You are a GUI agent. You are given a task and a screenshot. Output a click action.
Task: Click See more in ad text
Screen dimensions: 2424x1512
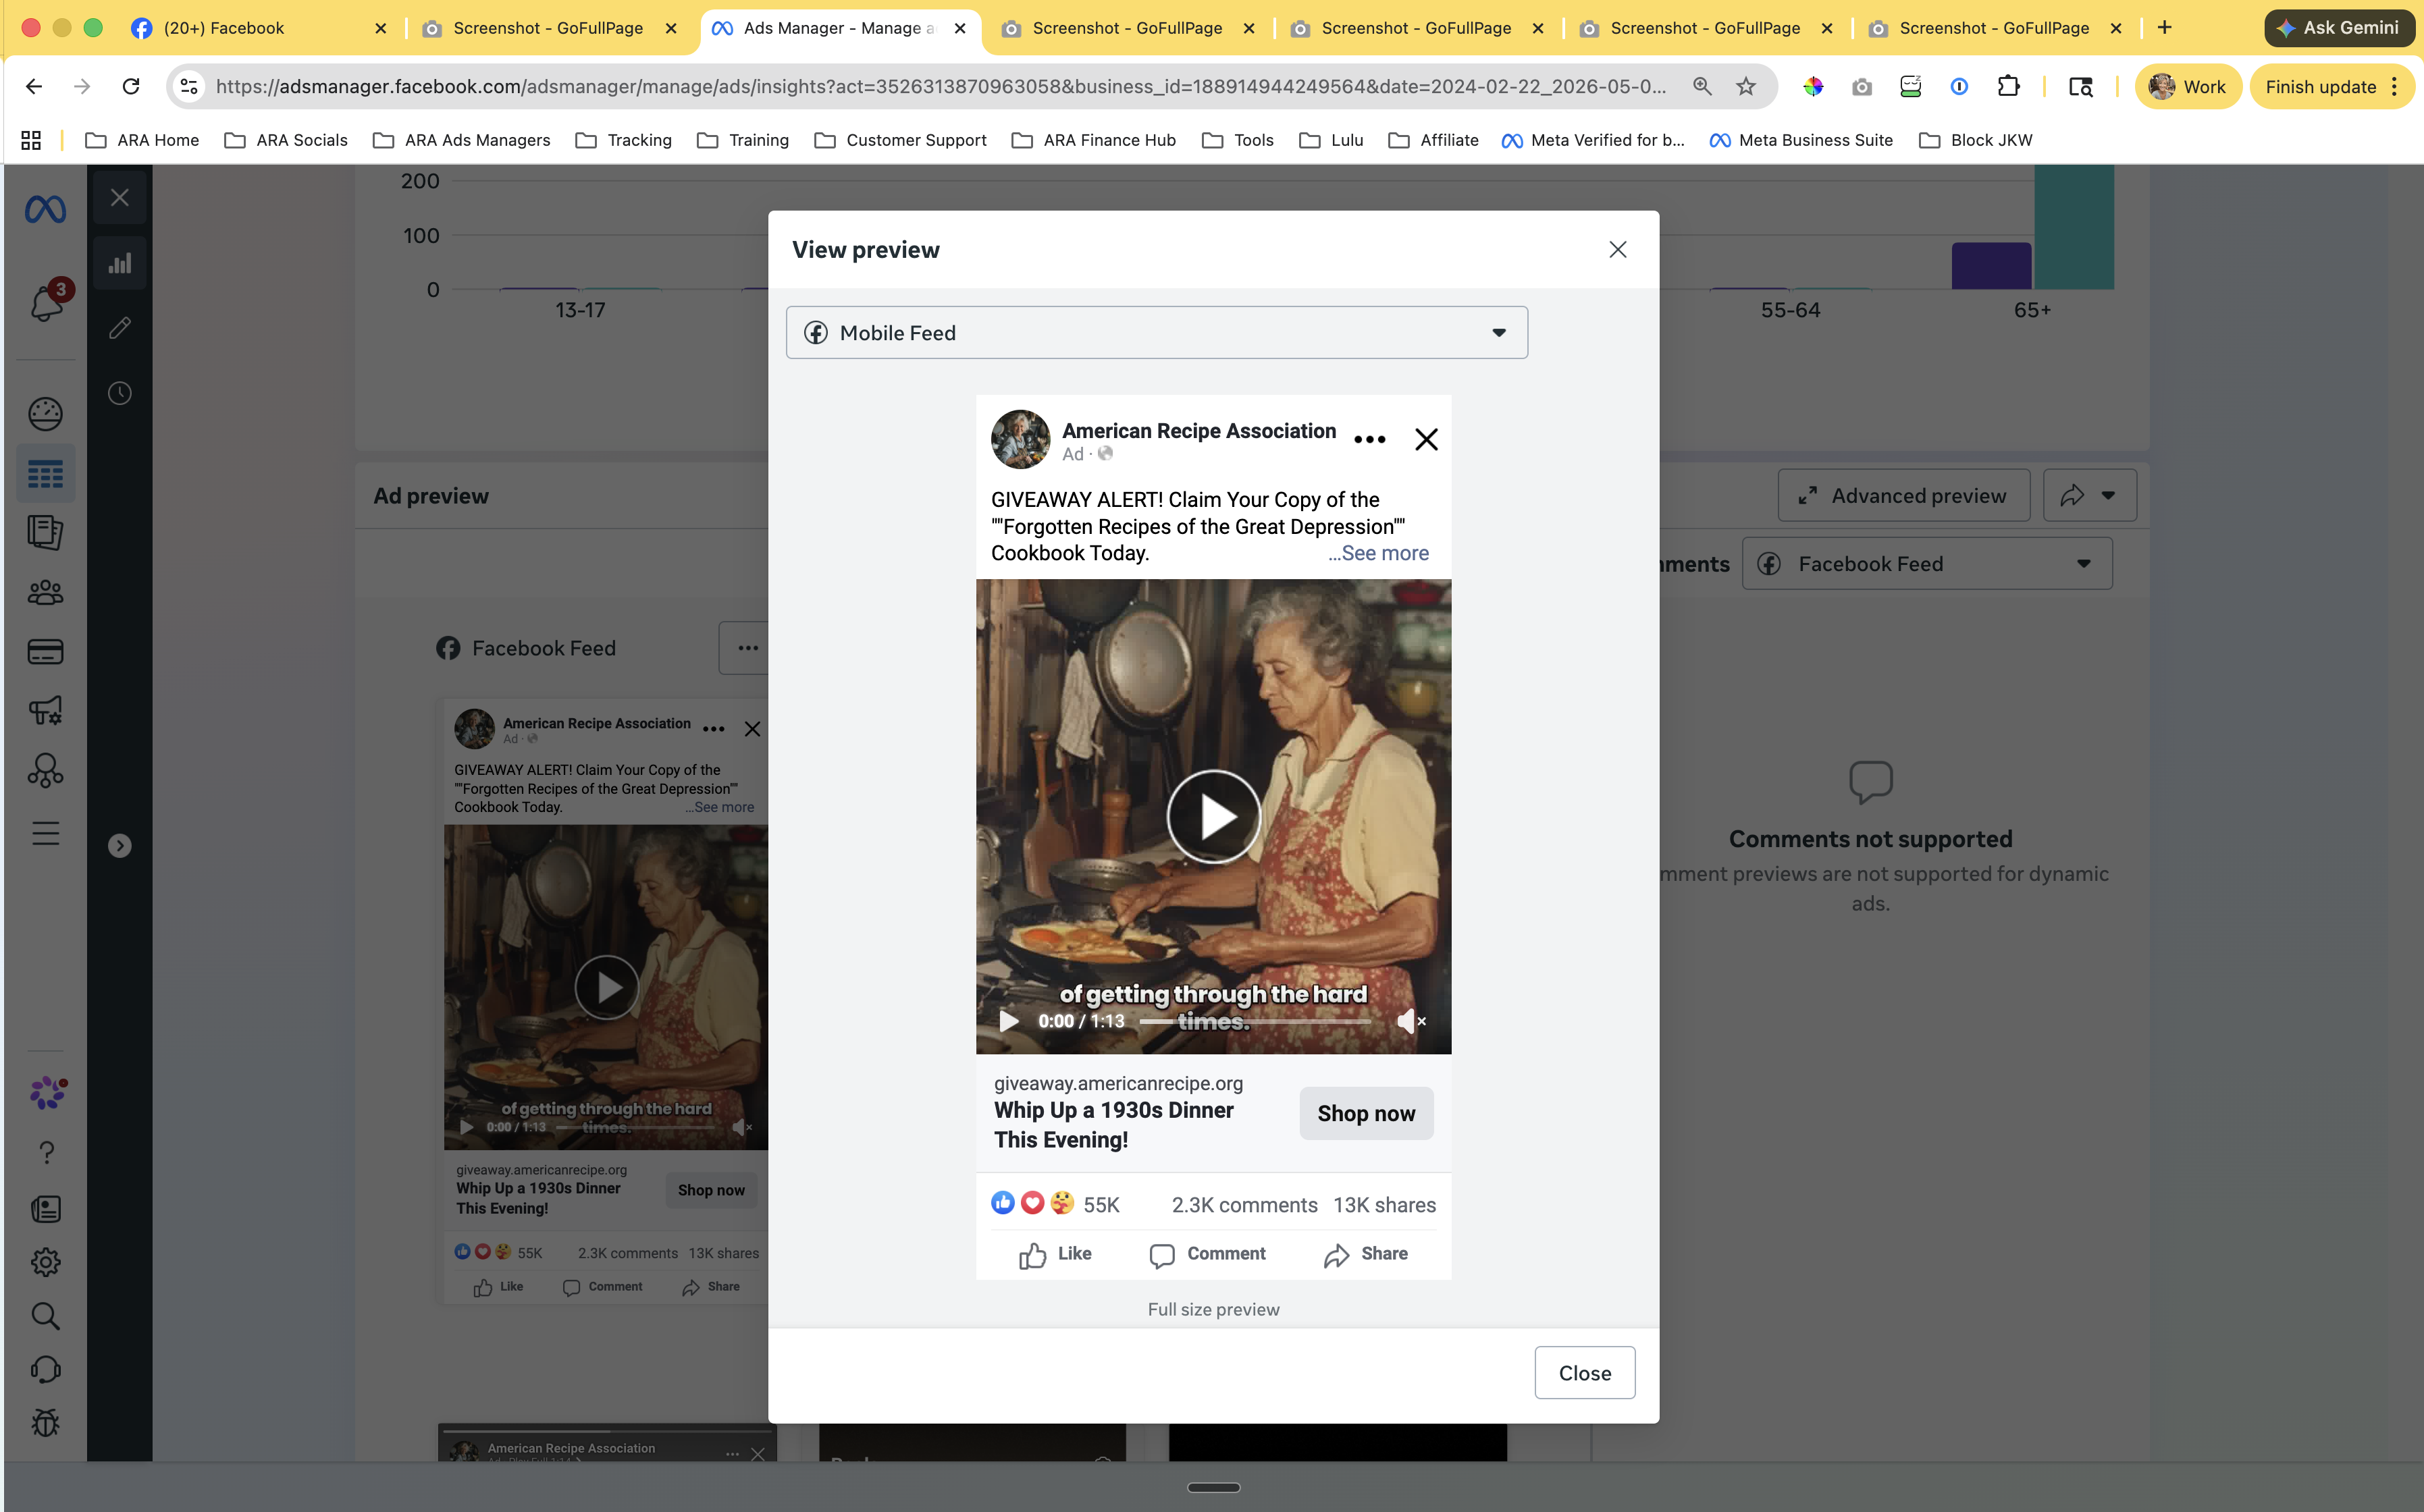coord(1379,553)
